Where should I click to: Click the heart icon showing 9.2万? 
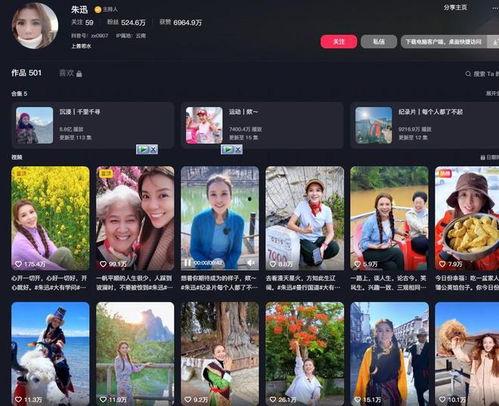[x=188, y=399]
